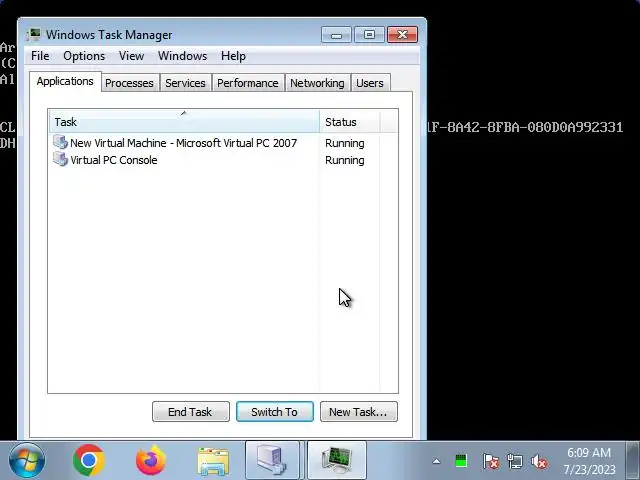Click Running status of Virtual PC Console
This screenshot has width=640, height=480.
345,160
